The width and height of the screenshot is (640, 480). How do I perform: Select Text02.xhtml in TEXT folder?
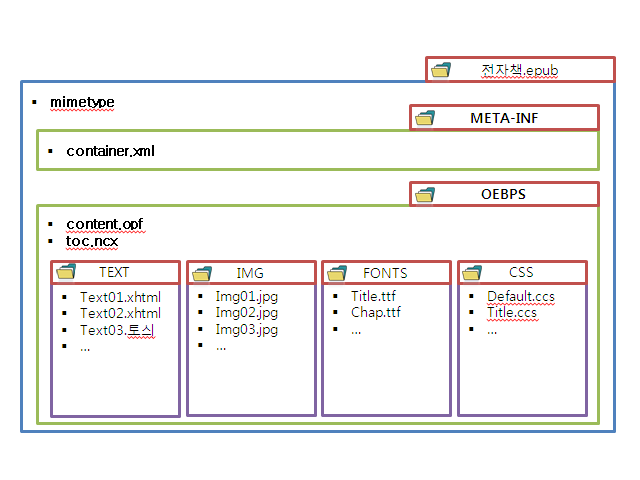pos(120,313)
